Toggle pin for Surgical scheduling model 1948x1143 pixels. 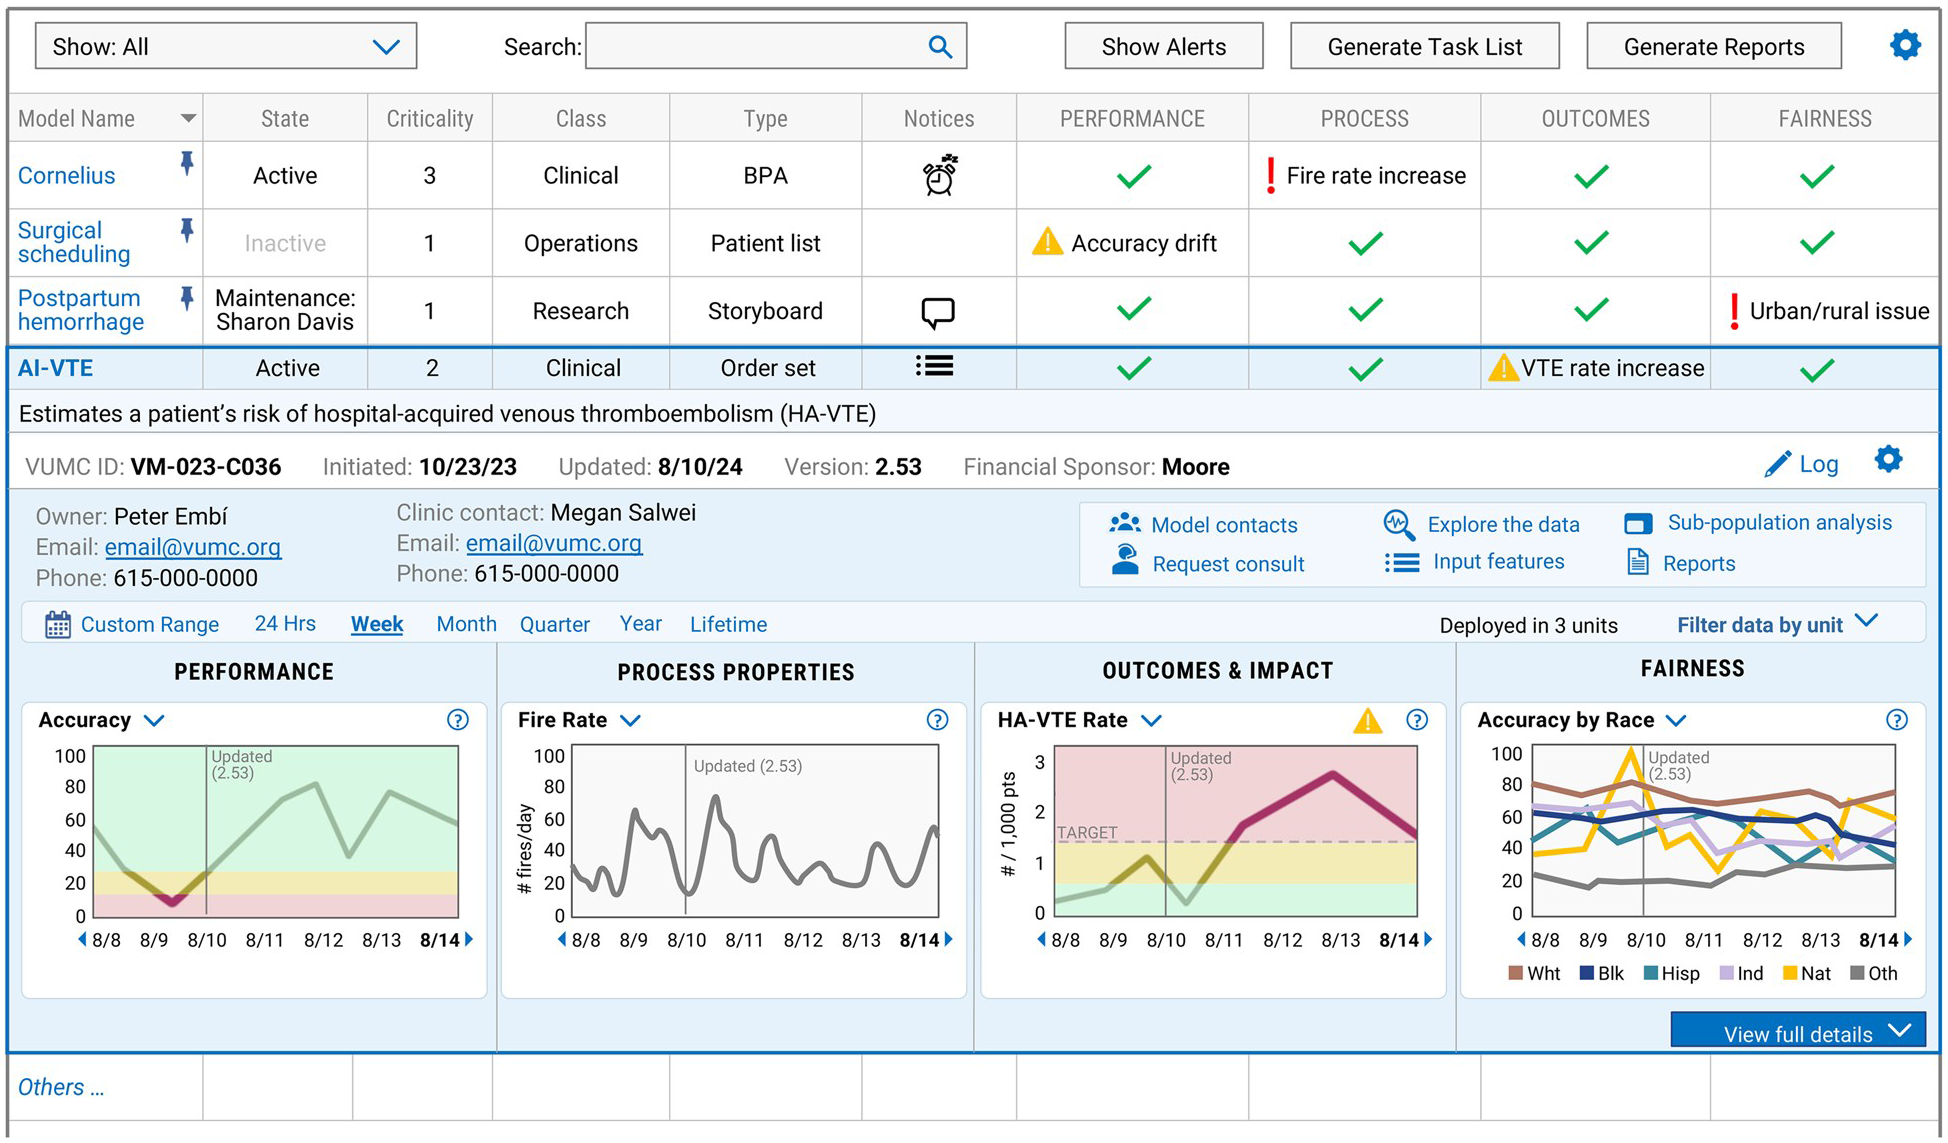pyautogui.click(x=186, y=231)
